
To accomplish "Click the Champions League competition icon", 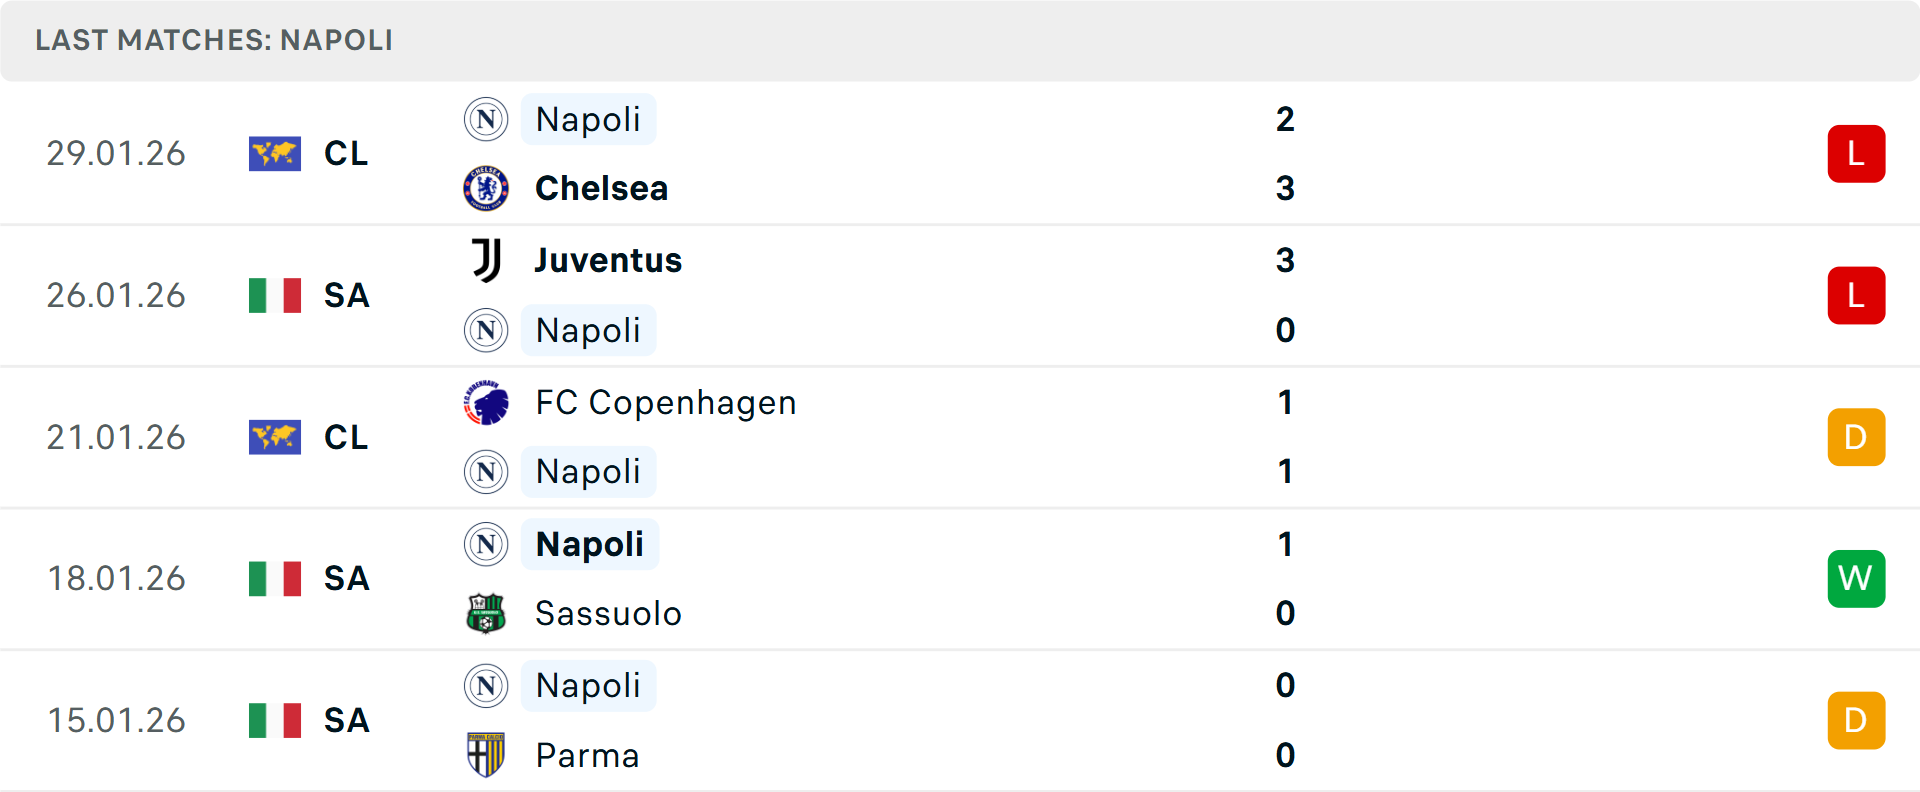I will click(275, 154).
